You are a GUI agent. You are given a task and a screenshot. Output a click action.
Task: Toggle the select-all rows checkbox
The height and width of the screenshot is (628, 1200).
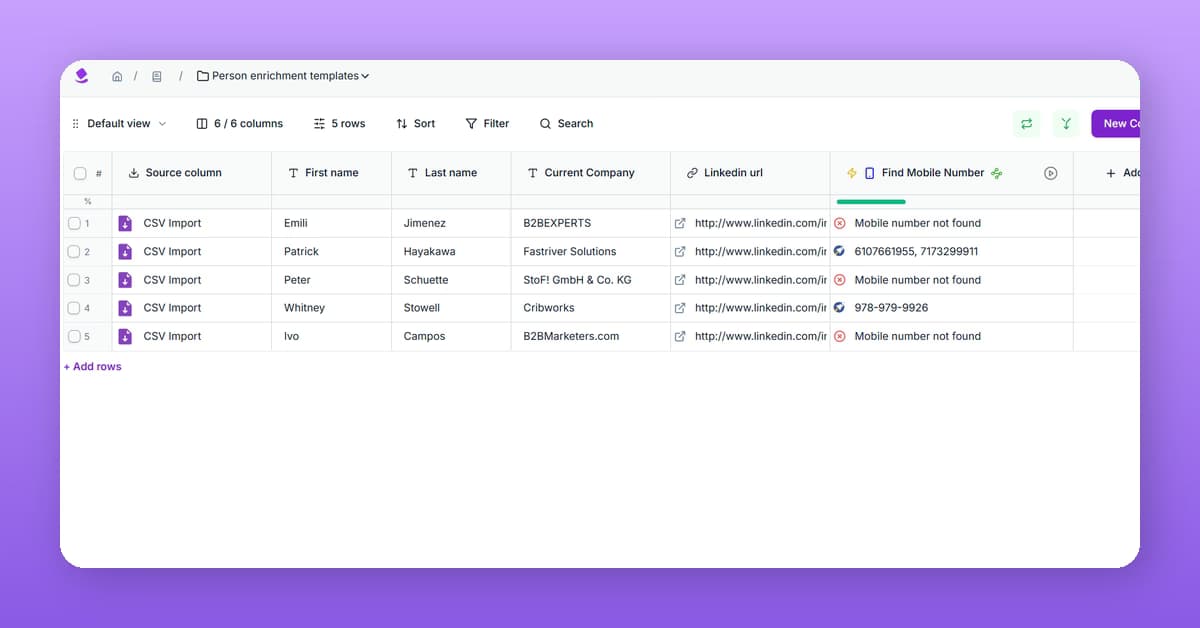[x=80, y=173]
